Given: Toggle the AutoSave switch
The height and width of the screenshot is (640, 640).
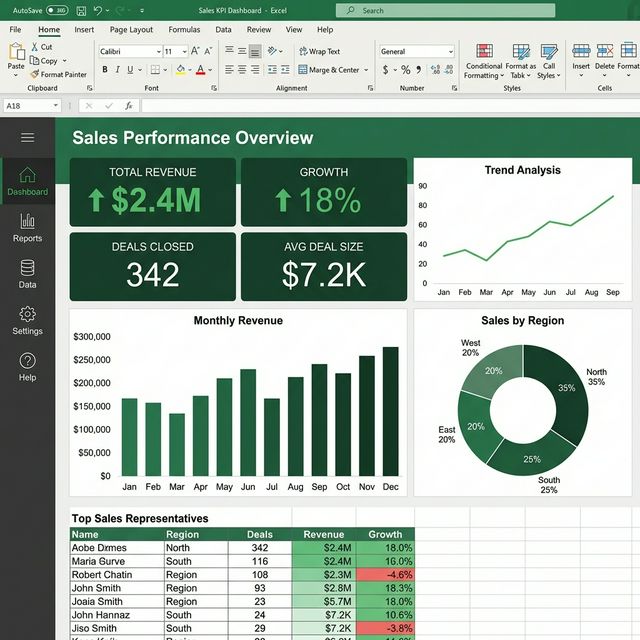Looking at the screenshot, I should click(57, 10).
